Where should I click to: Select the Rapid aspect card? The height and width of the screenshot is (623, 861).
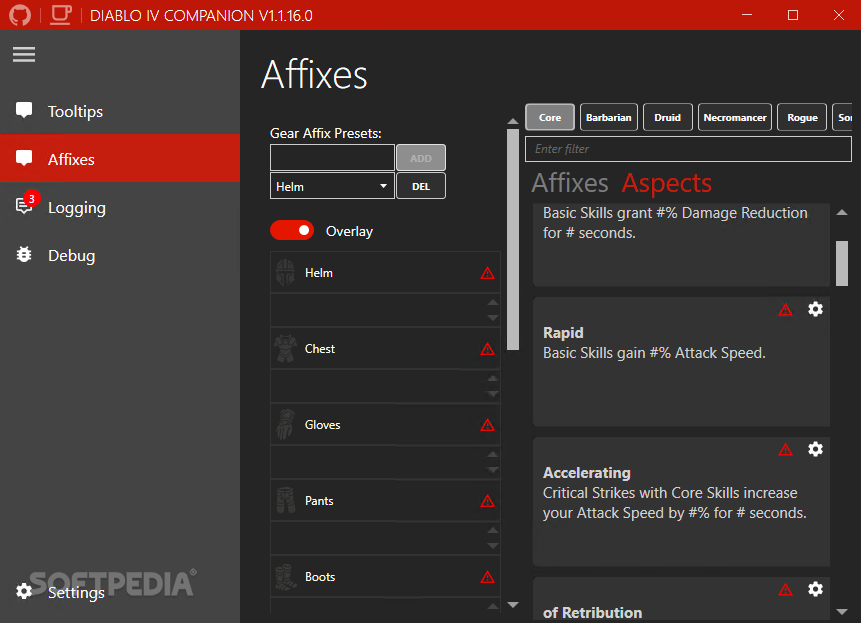(x=681, y=361)
